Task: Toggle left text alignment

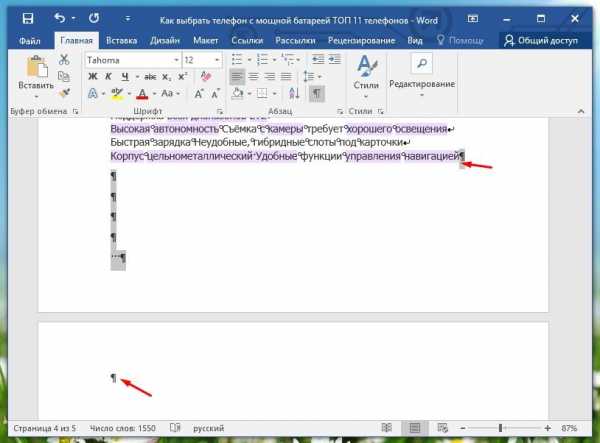Action: (237, 77)
